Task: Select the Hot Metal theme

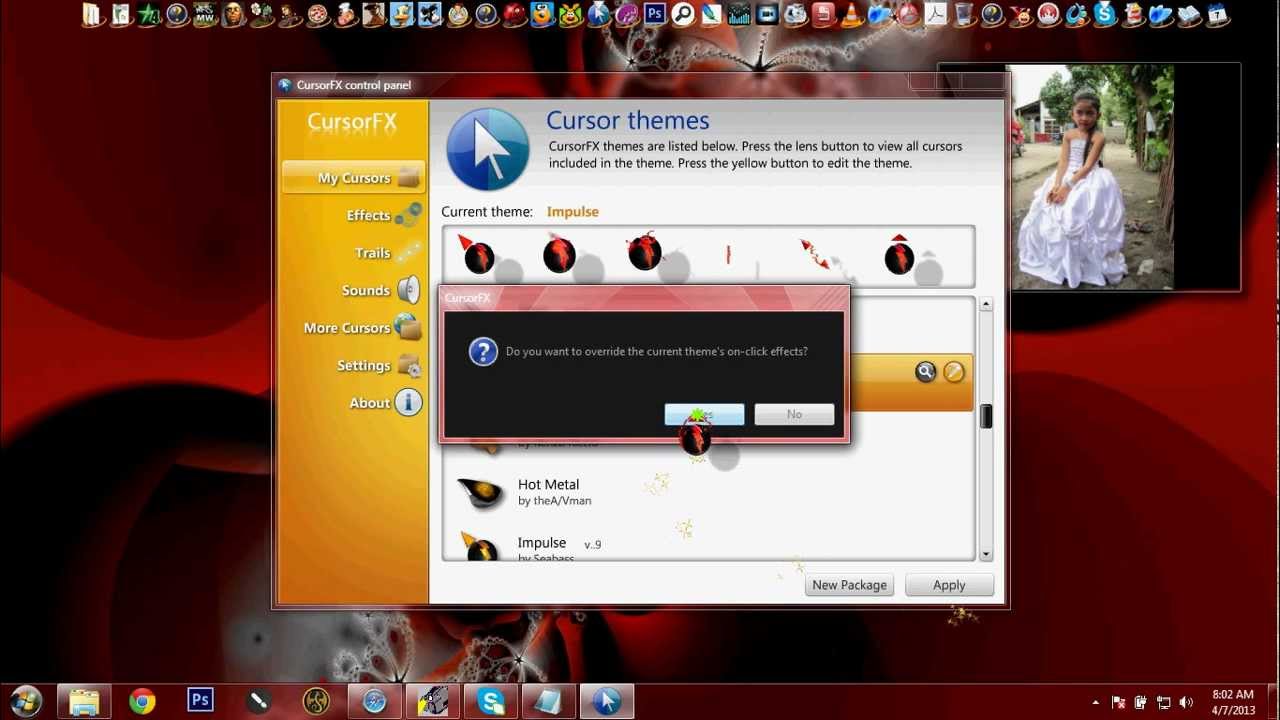Action: tap(708, 492)
